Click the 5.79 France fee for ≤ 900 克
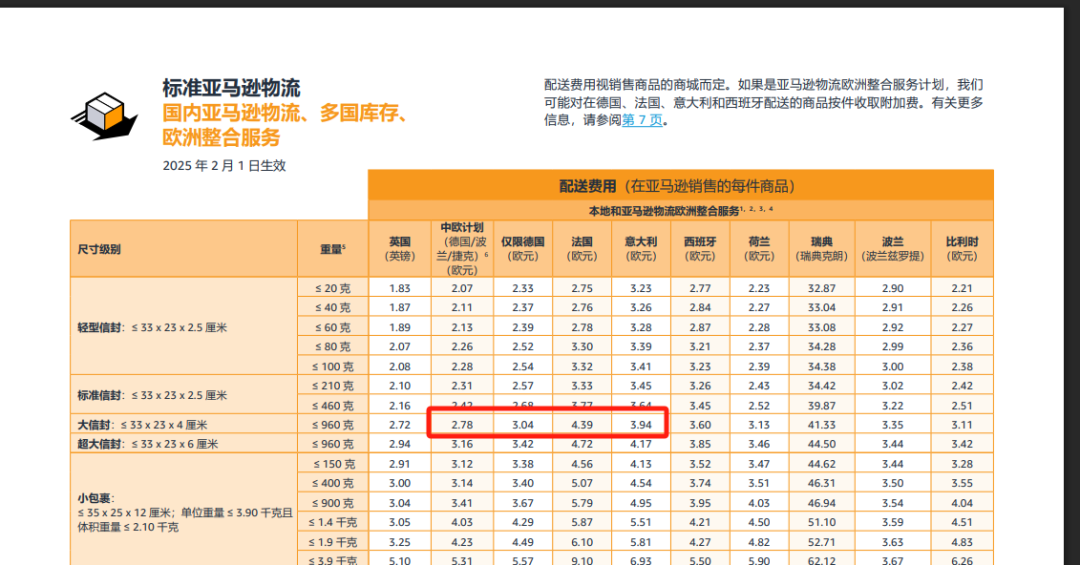This screenshot has width=1080, height=565. (582, 503)
